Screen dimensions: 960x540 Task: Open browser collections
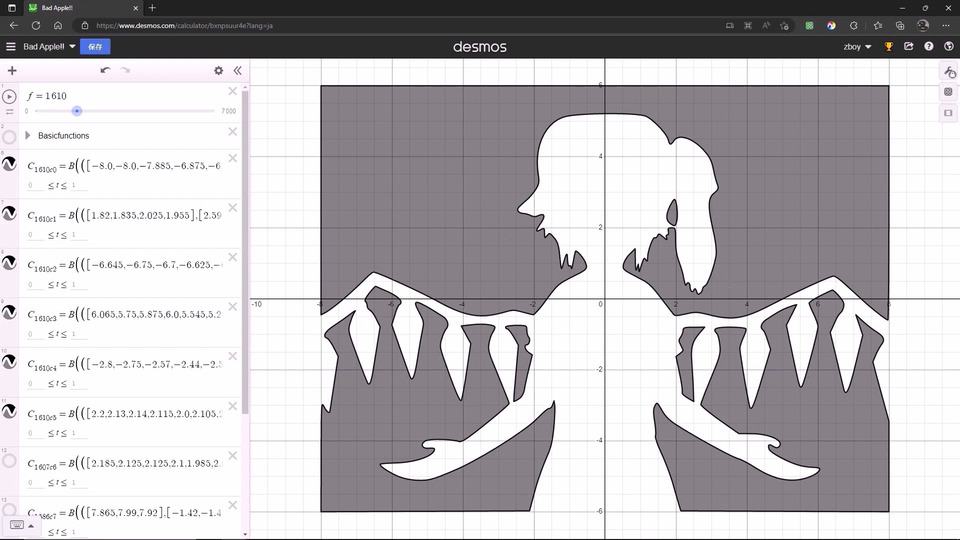coord(900,26)
